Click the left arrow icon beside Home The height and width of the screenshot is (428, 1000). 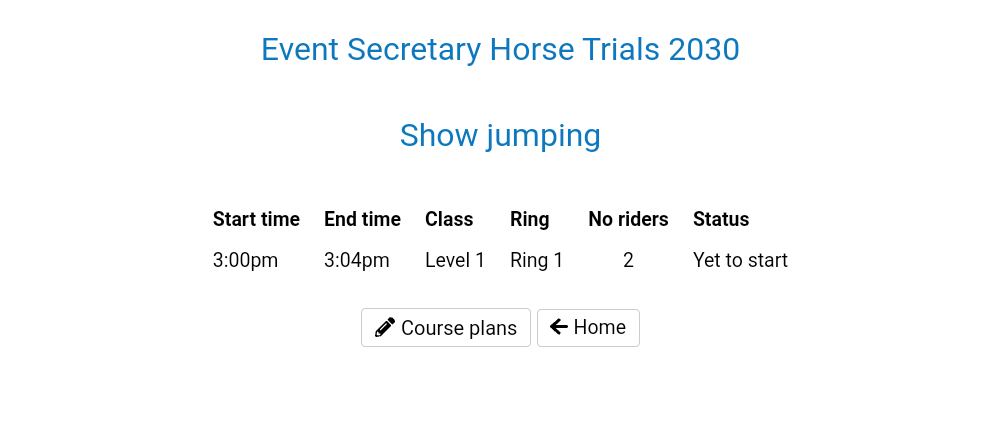click(559, 327)
